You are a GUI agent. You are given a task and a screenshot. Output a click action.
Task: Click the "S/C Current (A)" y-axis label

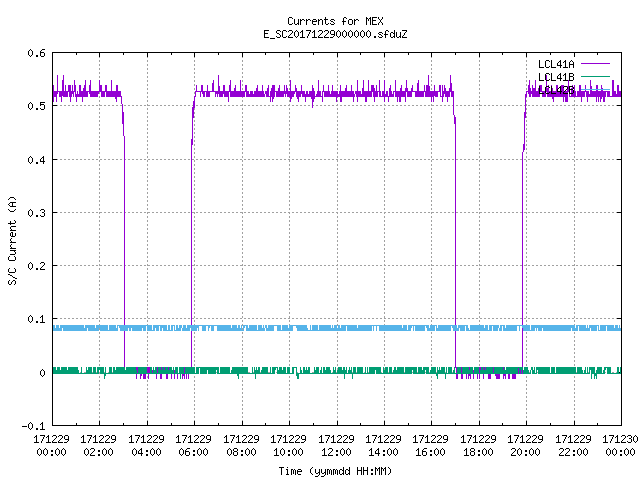click(x=12, y=240)
